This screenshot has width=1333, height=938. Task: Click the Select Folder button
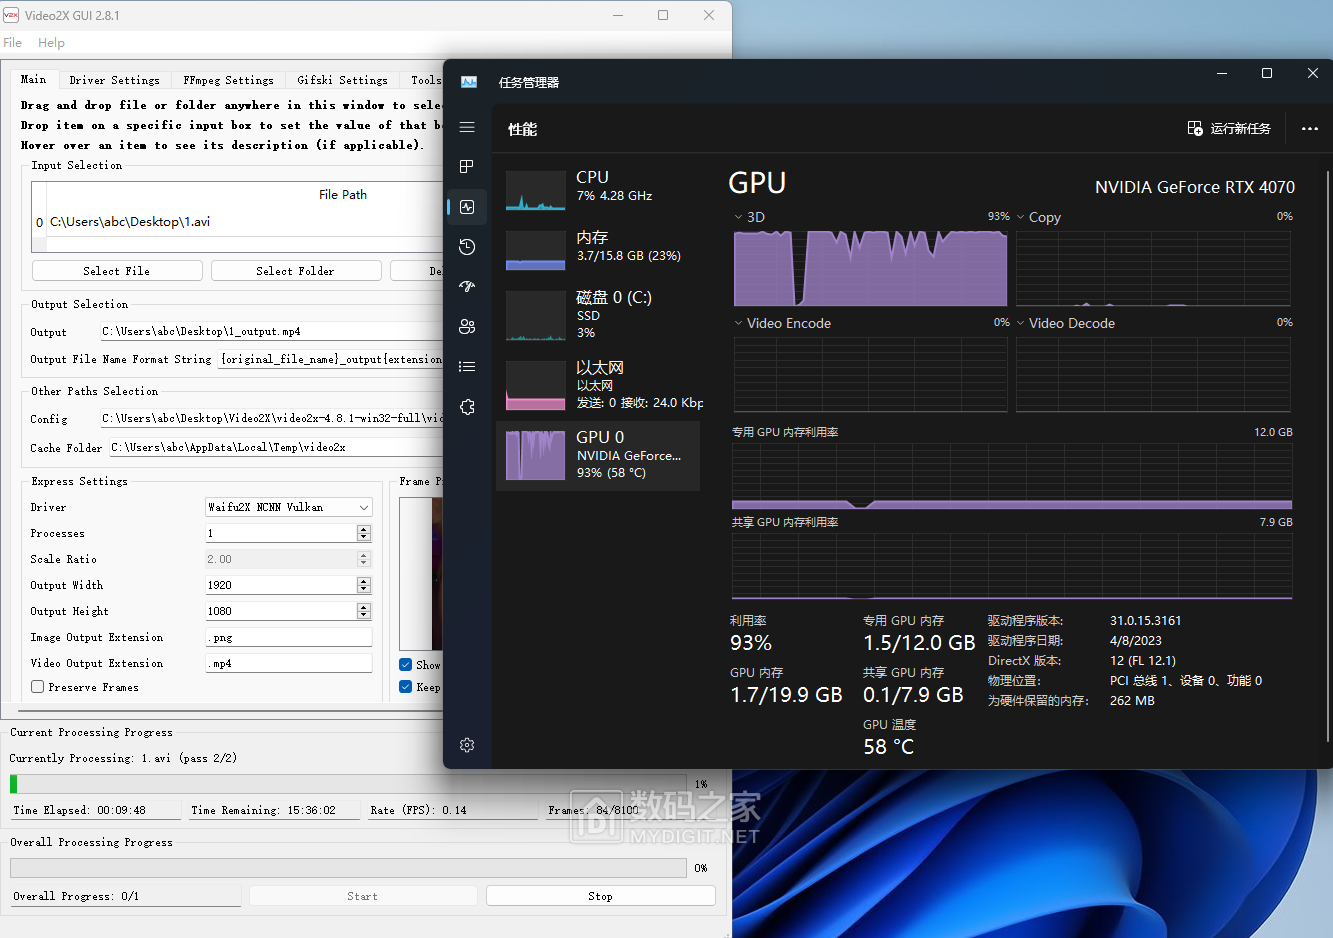(296, 271)
